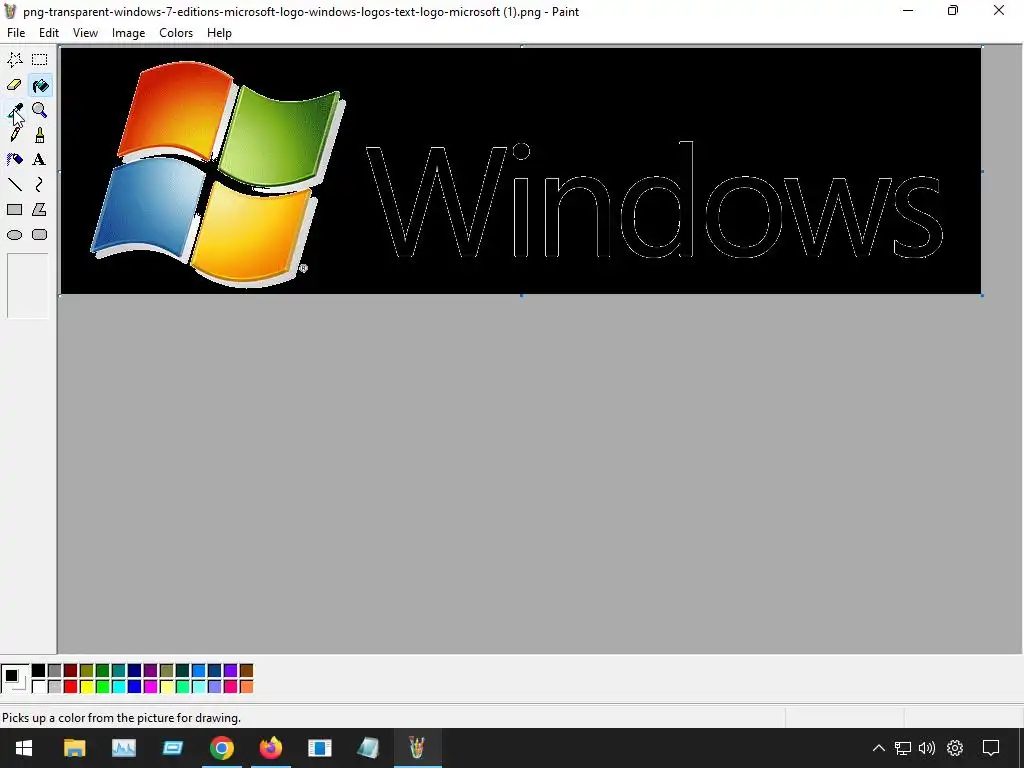Select the Airbrush spray can tool
The width and height of the screenshot is (1024, 768).
[x=14, y=159]
